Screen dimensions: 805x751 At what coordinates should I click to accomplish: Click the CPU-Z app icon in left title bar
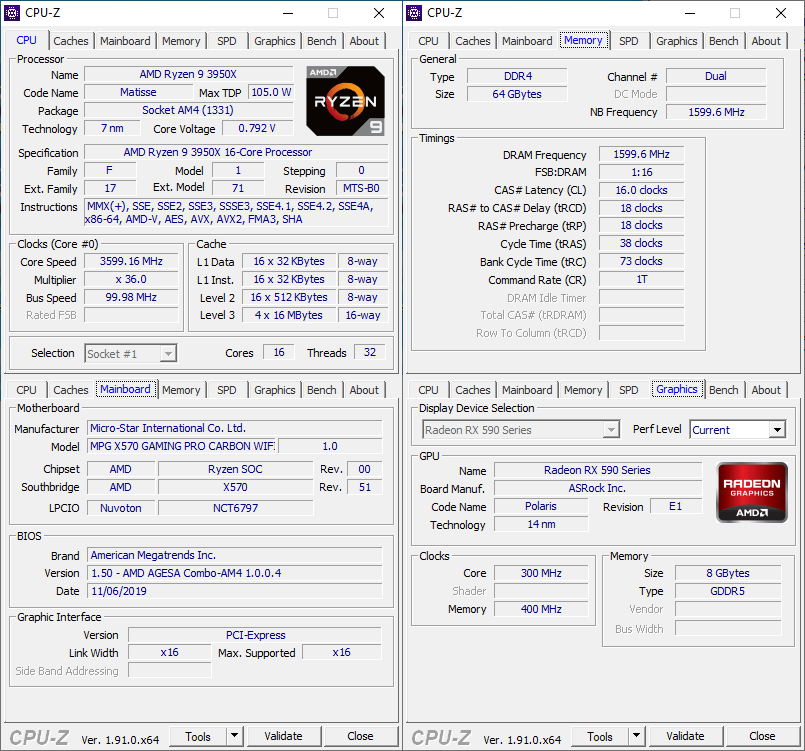(x=15, y=13)
